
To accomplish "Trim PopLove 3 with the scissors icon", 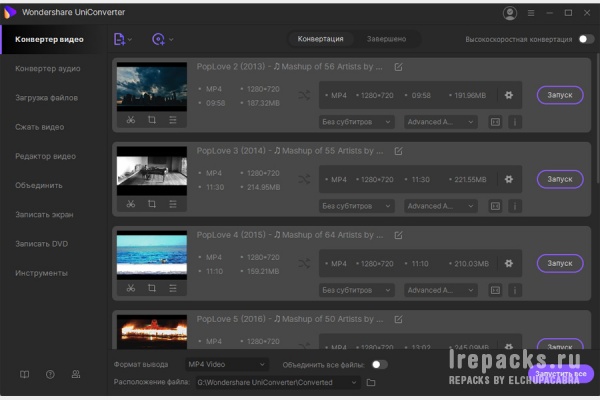I will 131,204.
